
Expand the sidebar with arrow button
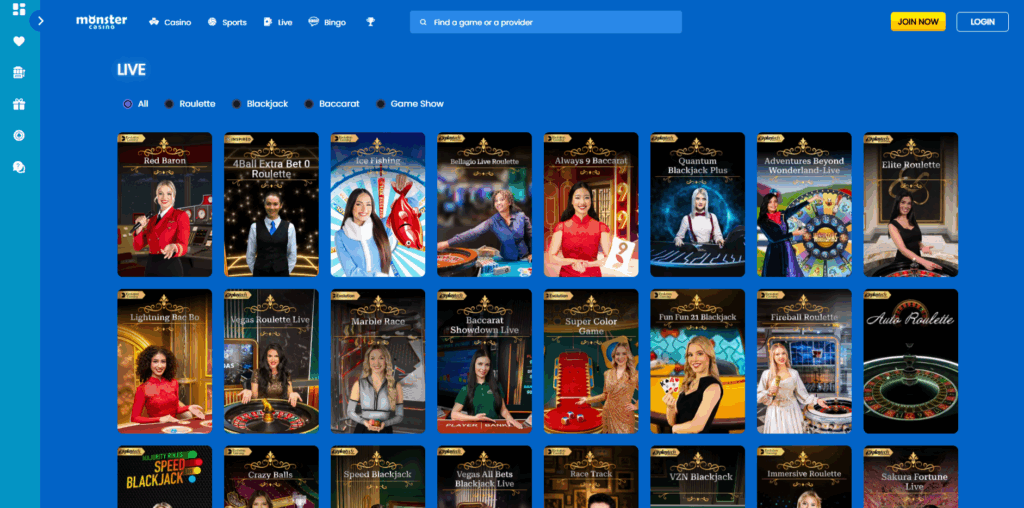pyautogui.click(x=40, y=21)
